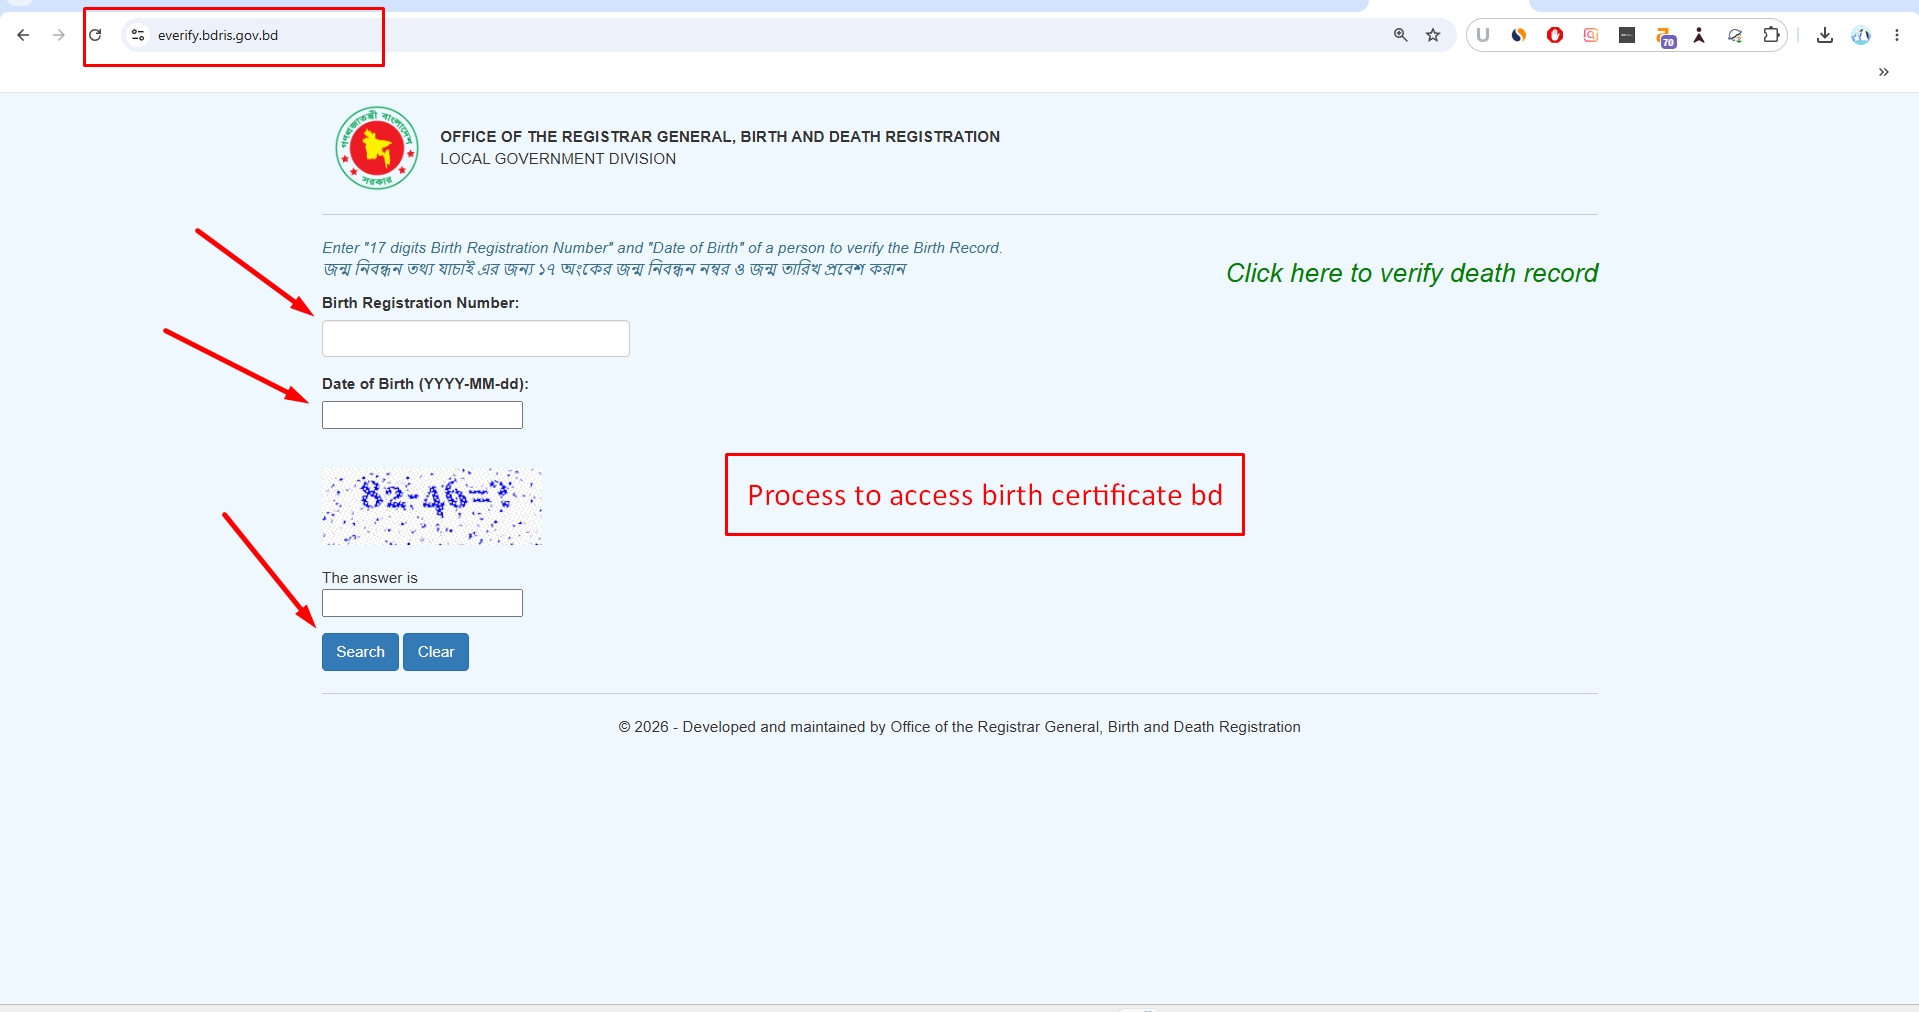Go back to the previous page
The height and width of the screenshot is (1012, 1919).
pyautogui.click(x=23, y=35)
